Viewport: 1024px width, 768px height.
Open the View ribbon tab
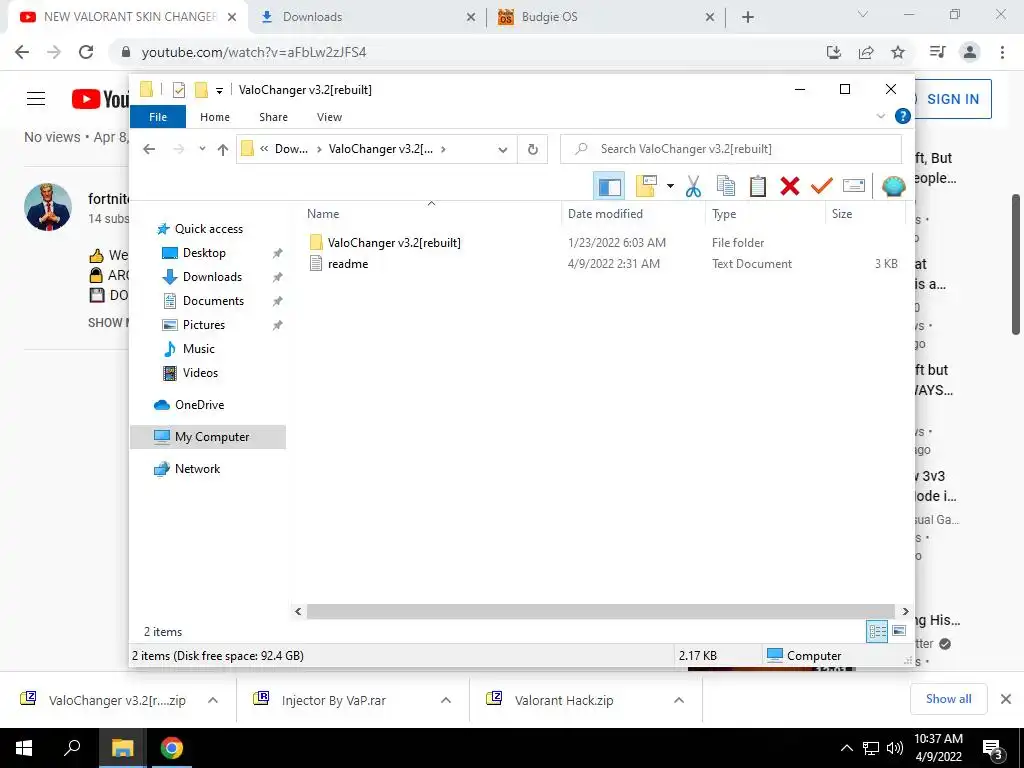[x=329, y=117]
